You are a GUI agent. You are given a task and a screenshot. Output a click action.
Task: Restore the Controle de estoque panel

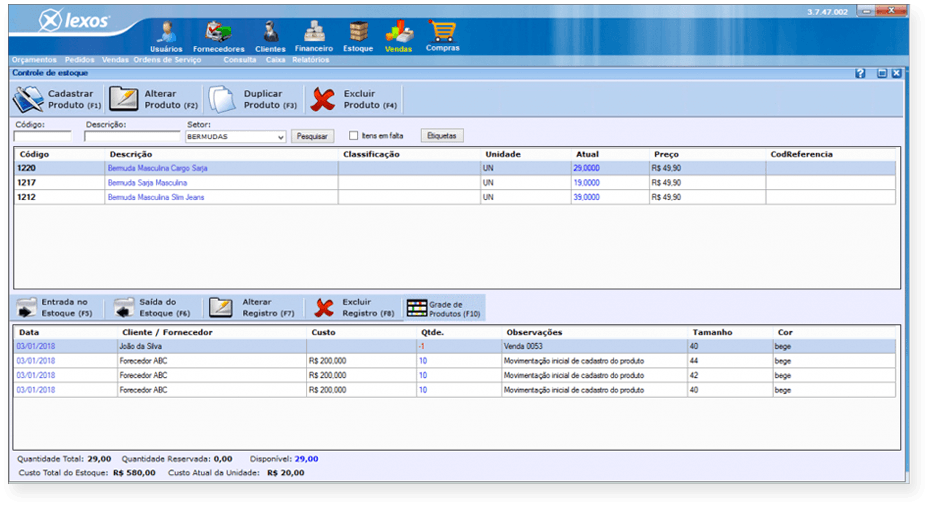point(882,73)
